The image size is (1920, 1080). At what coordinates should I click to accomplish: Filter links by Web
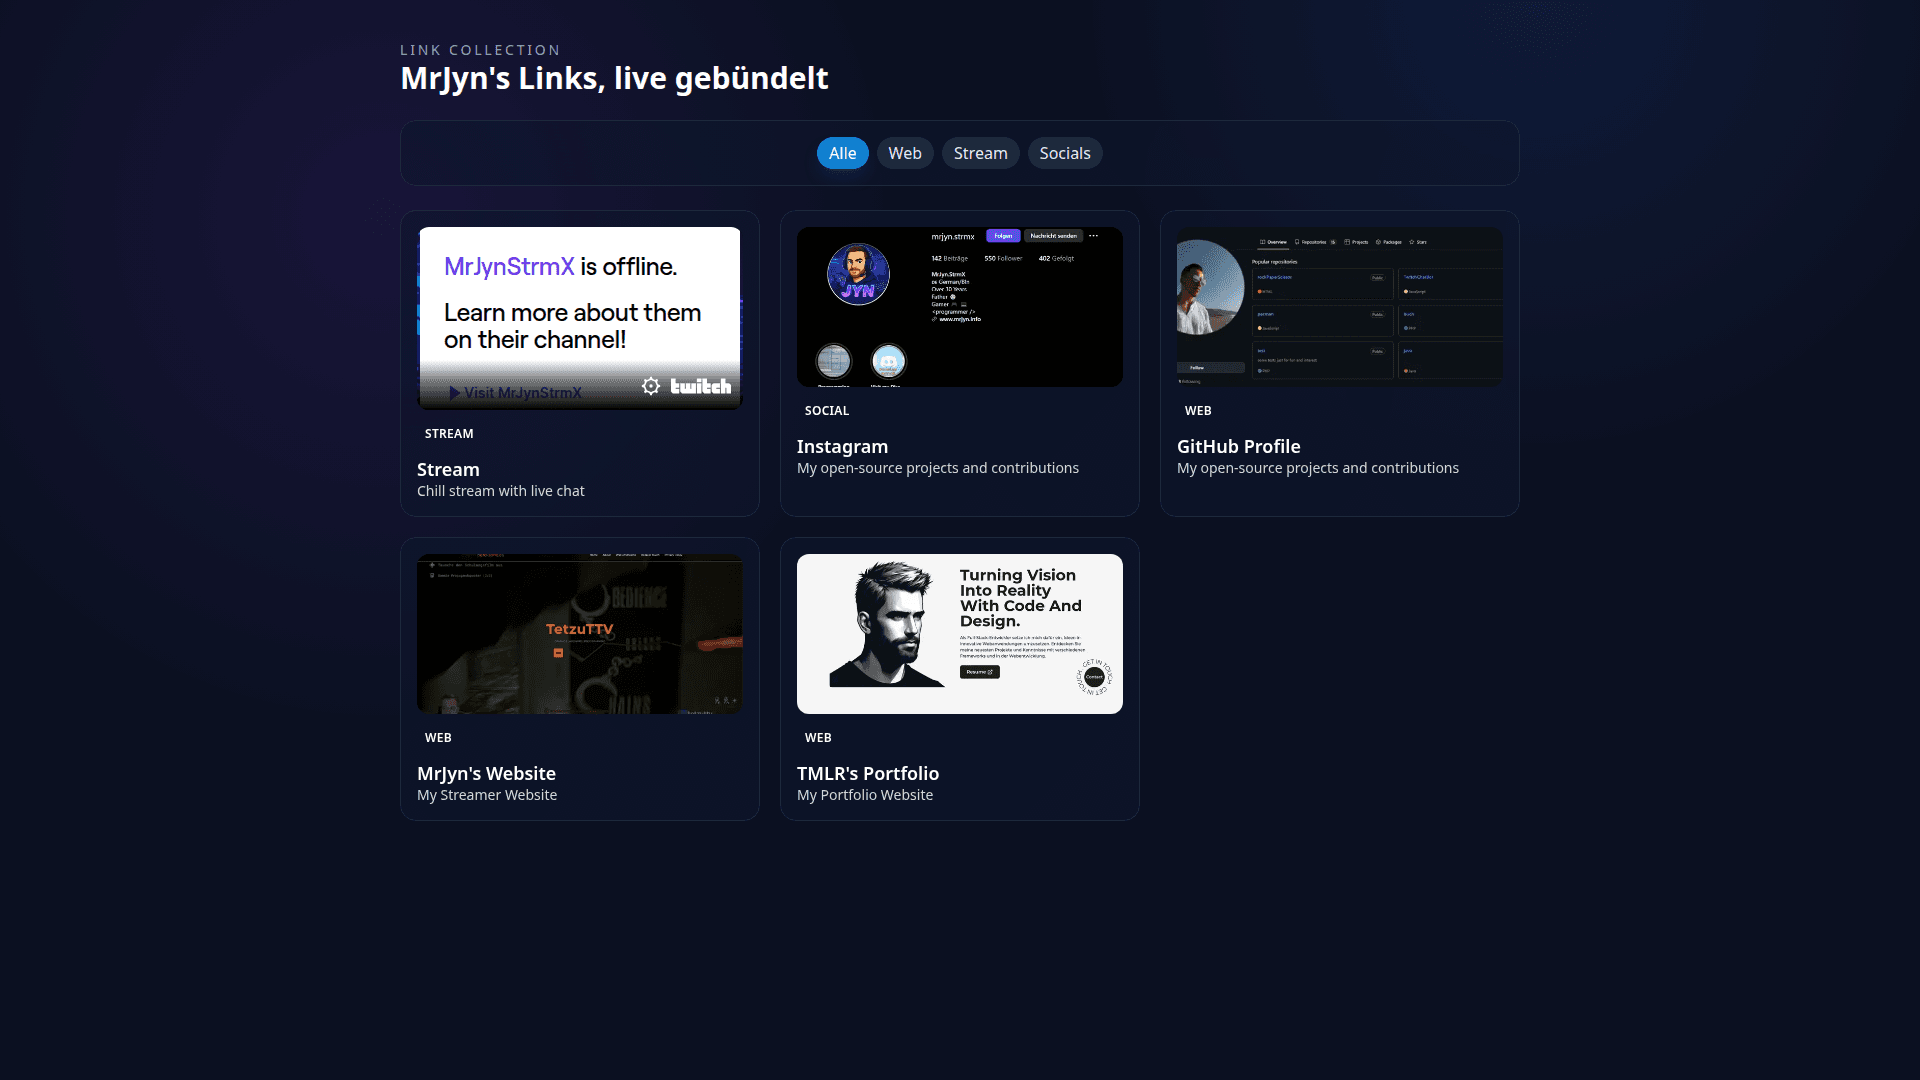click(904, 153)
